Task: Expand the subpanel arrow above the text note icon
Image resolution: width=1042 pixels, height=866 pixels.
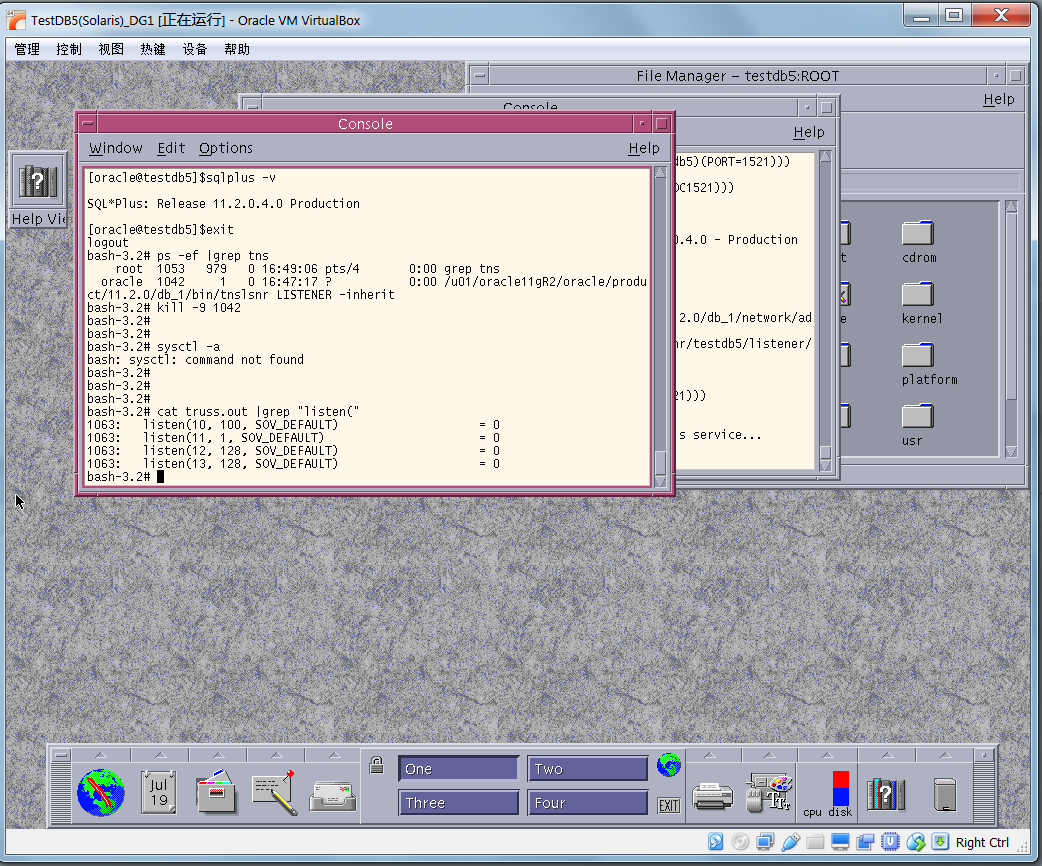Action: (276, 755)
